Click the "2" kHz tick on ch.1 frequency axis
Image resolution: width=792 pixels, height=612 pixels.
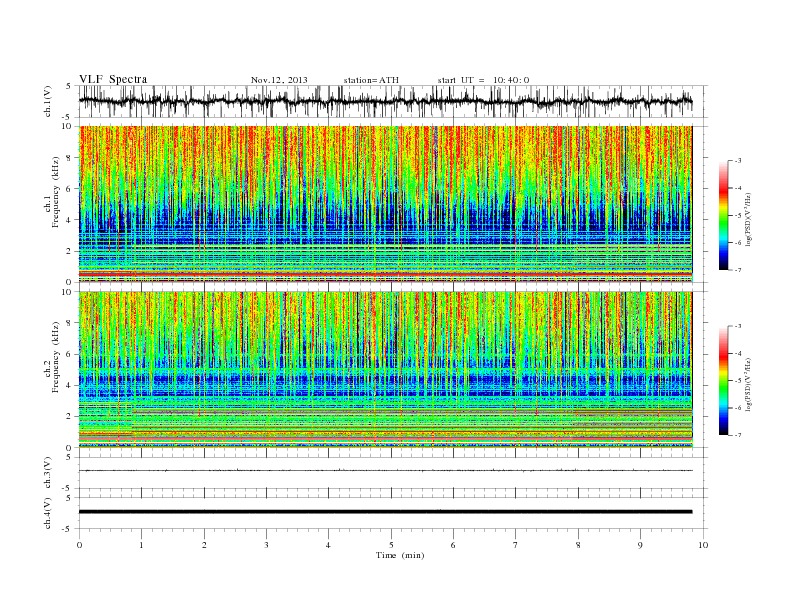click(70, 251)
